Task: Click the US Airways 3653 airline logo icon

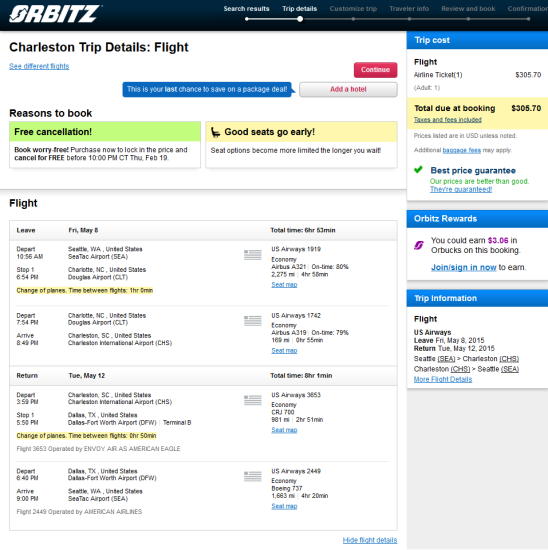Action: click(x=253, y=400)
